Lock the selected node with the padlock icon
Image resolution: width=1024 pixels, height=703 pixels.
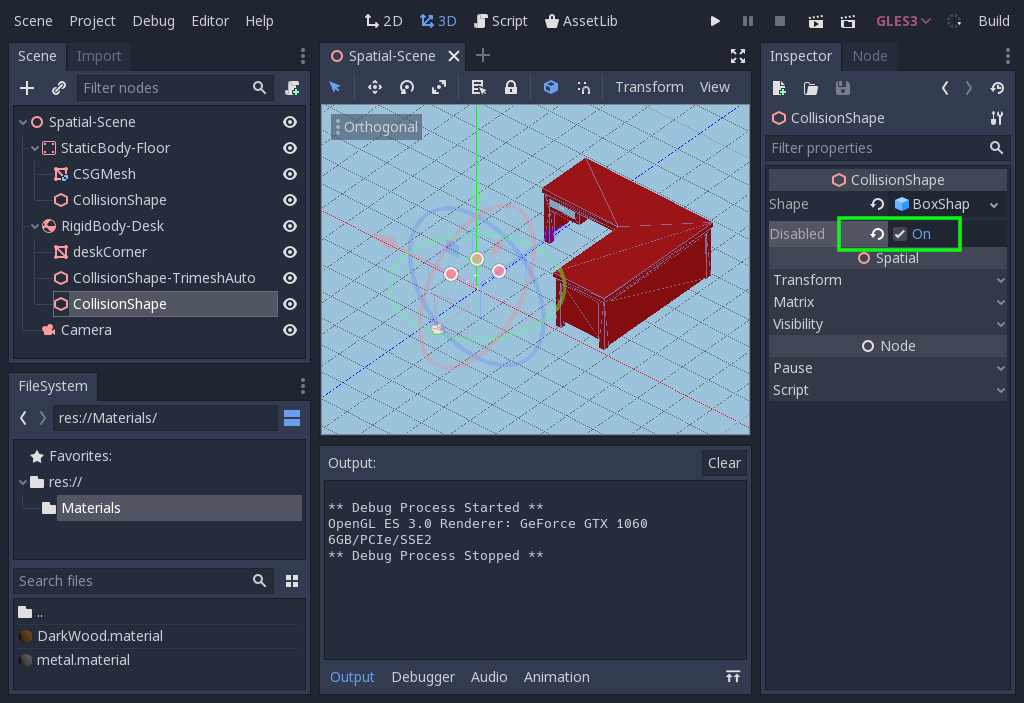[x=511, y=87]
